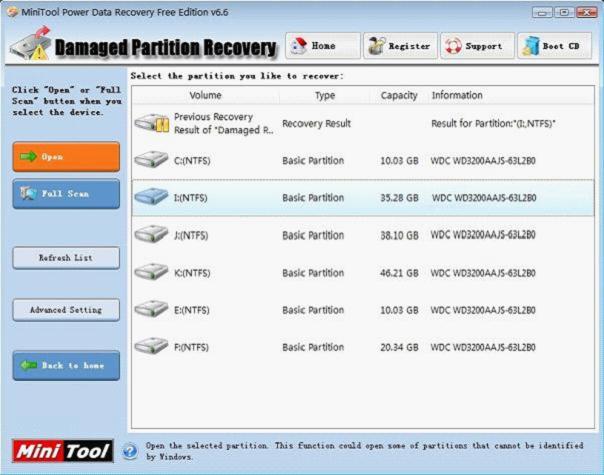Sort by the Capacity column header
This screenshot has width=604, height=475.
point(399,95)
